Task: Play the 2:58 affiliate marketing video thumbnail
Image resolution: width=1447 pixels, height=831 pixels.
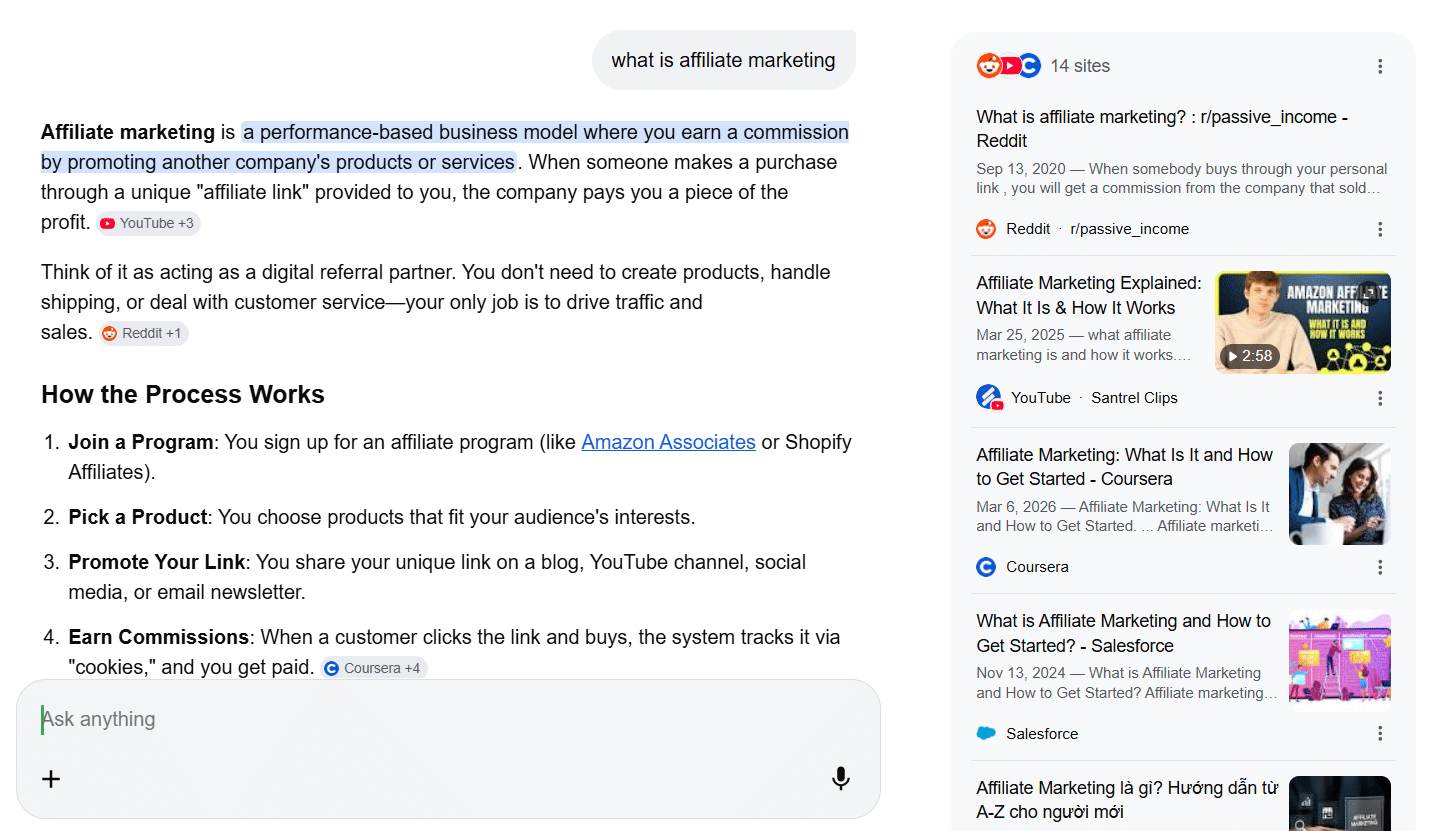Action: (x=1302, y=323)
